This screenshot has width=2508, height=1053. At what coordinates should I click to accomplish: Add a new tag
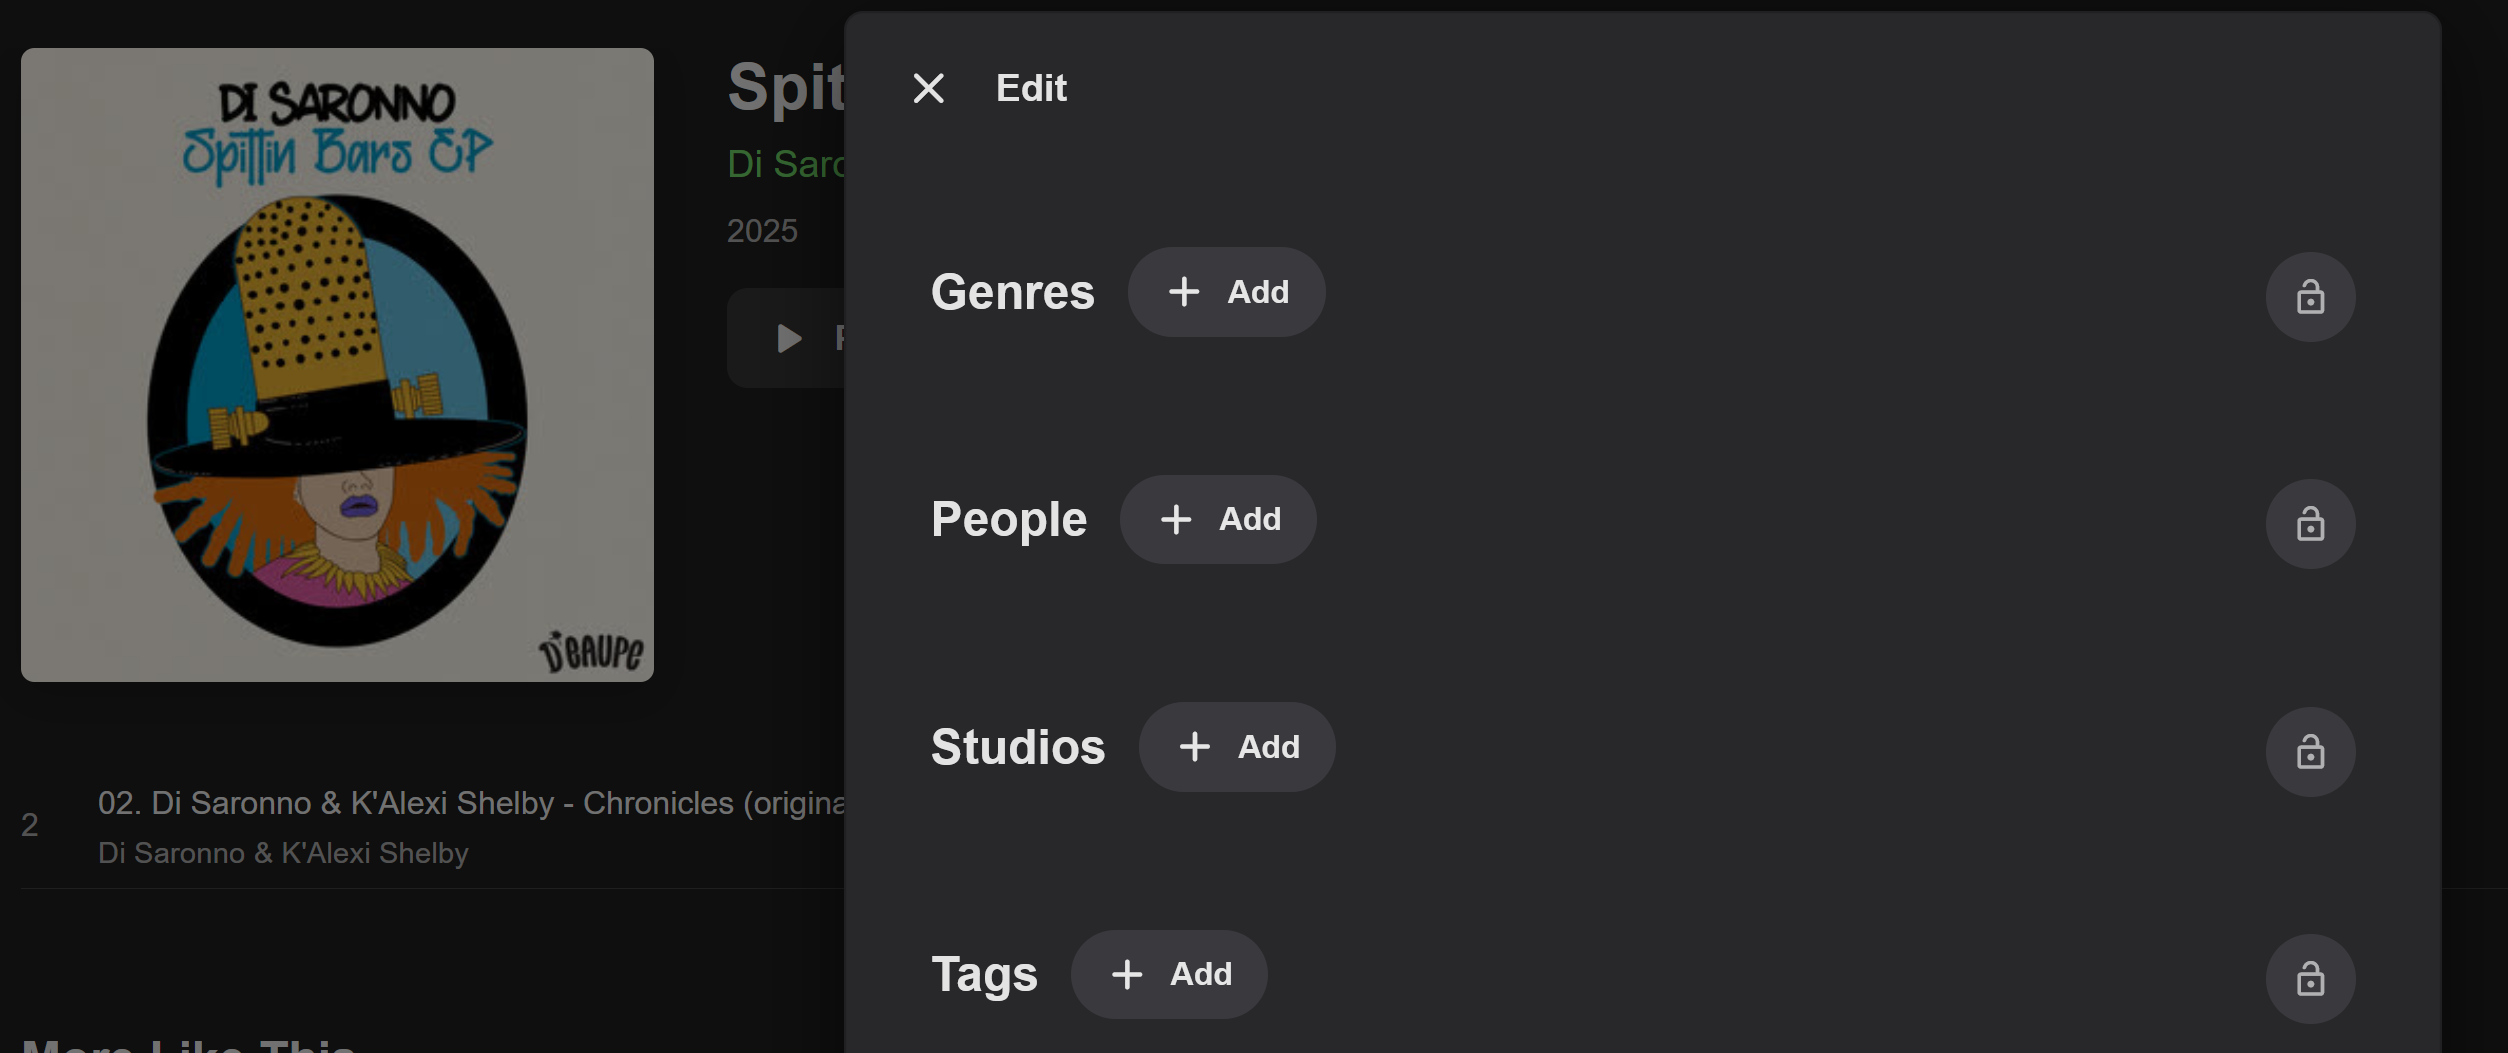click(x=1168, y=974)
